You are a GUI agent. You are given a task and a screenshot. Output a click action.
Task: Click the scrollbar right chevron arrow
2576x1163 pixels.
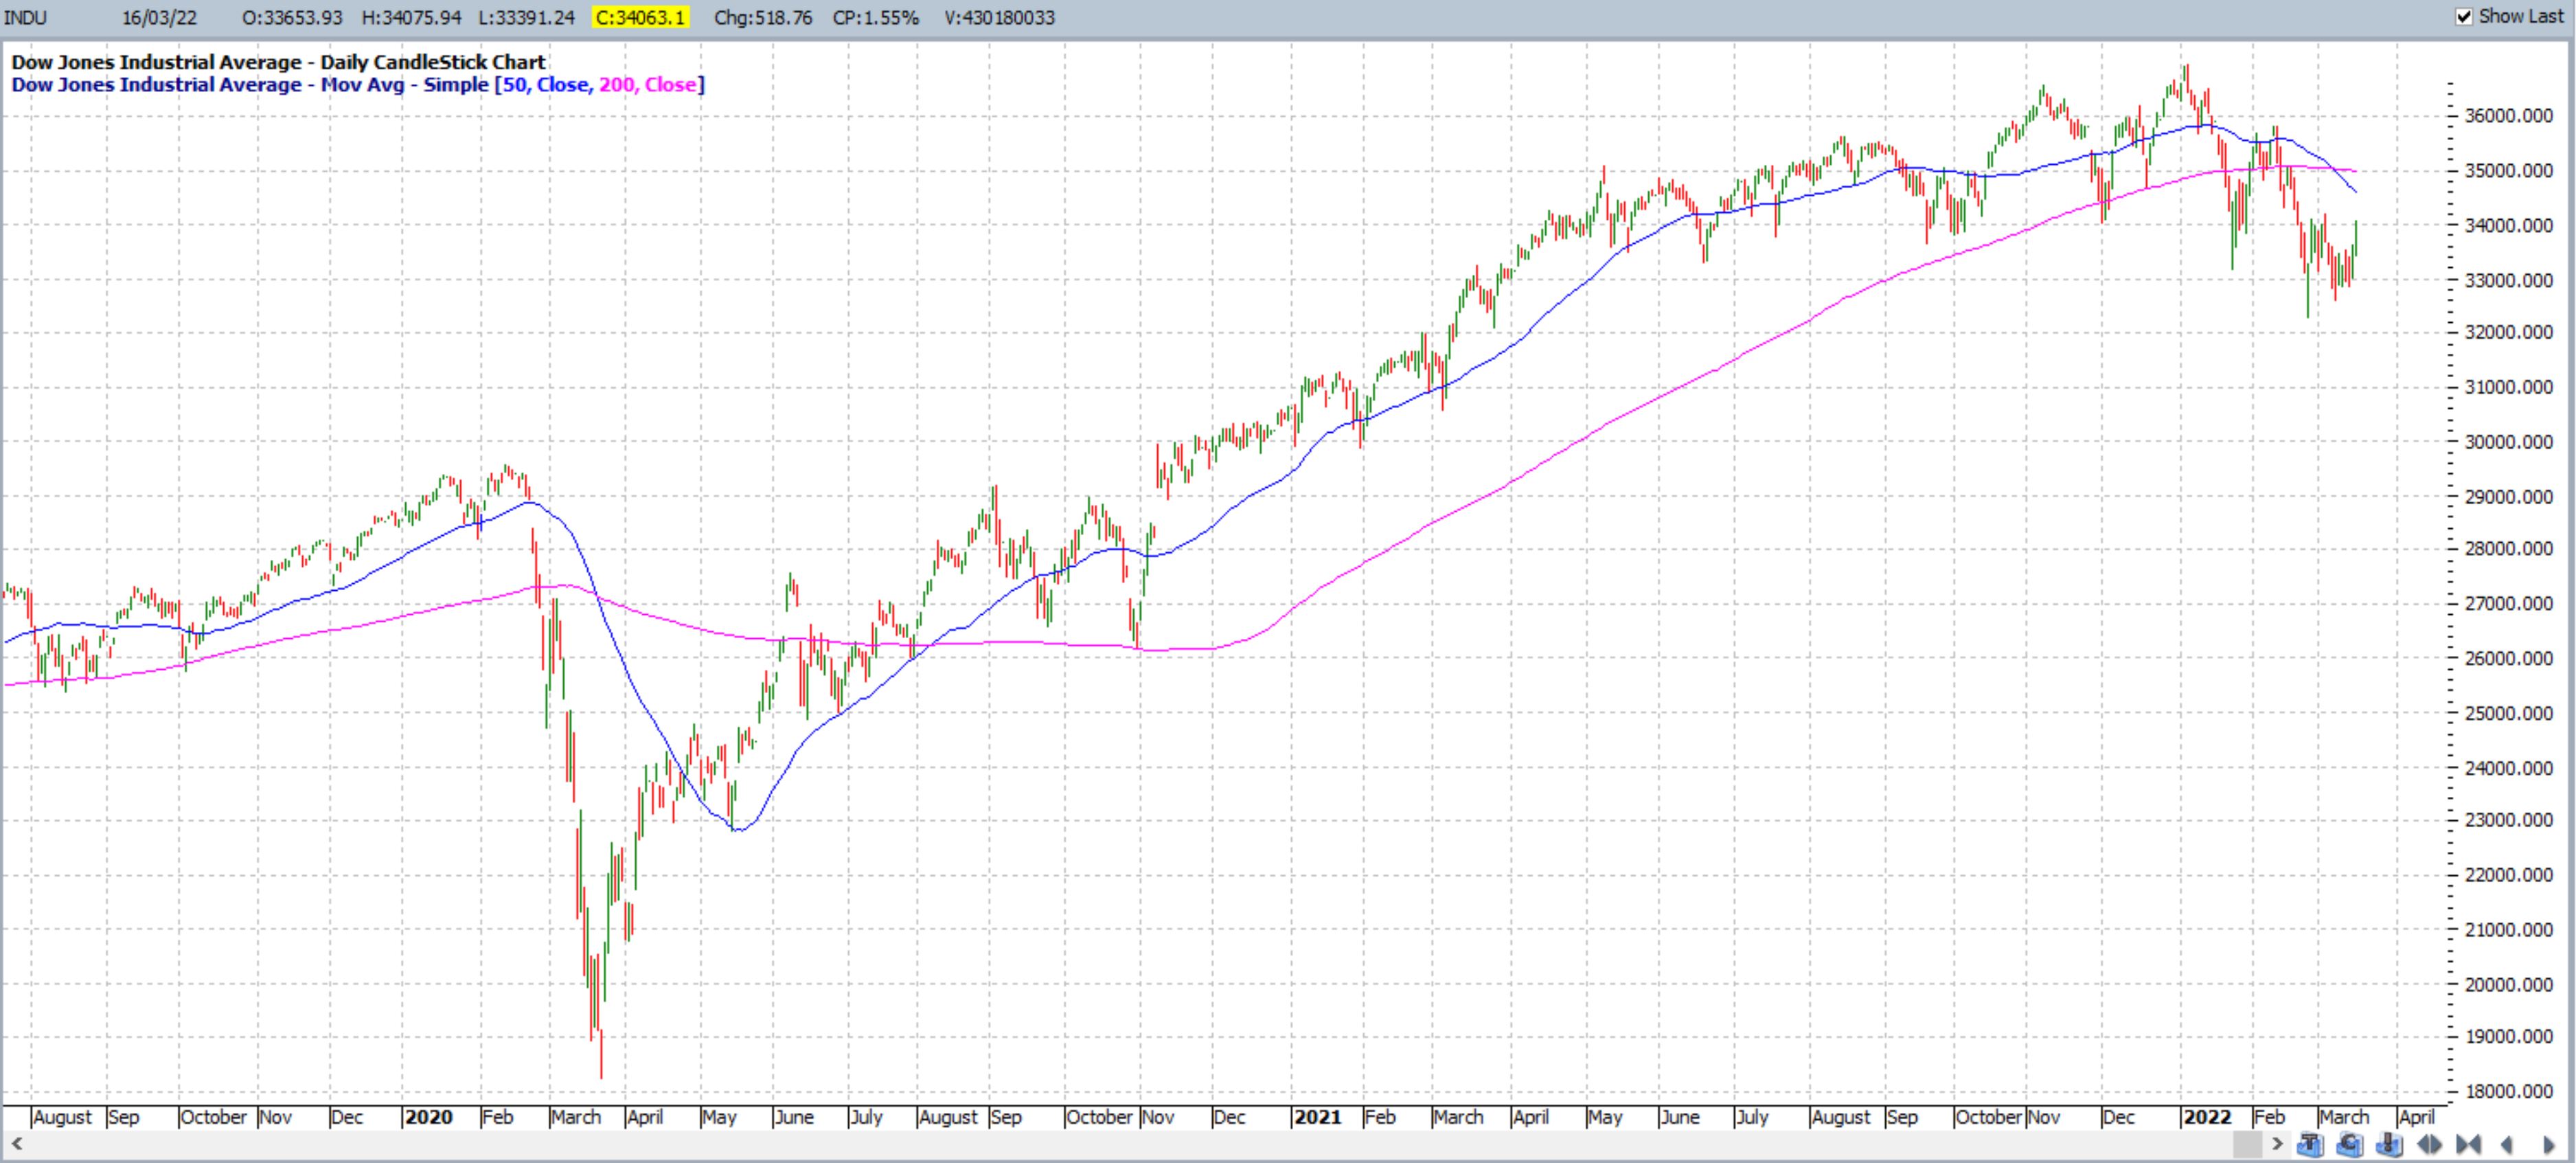click(2278, 1144)
